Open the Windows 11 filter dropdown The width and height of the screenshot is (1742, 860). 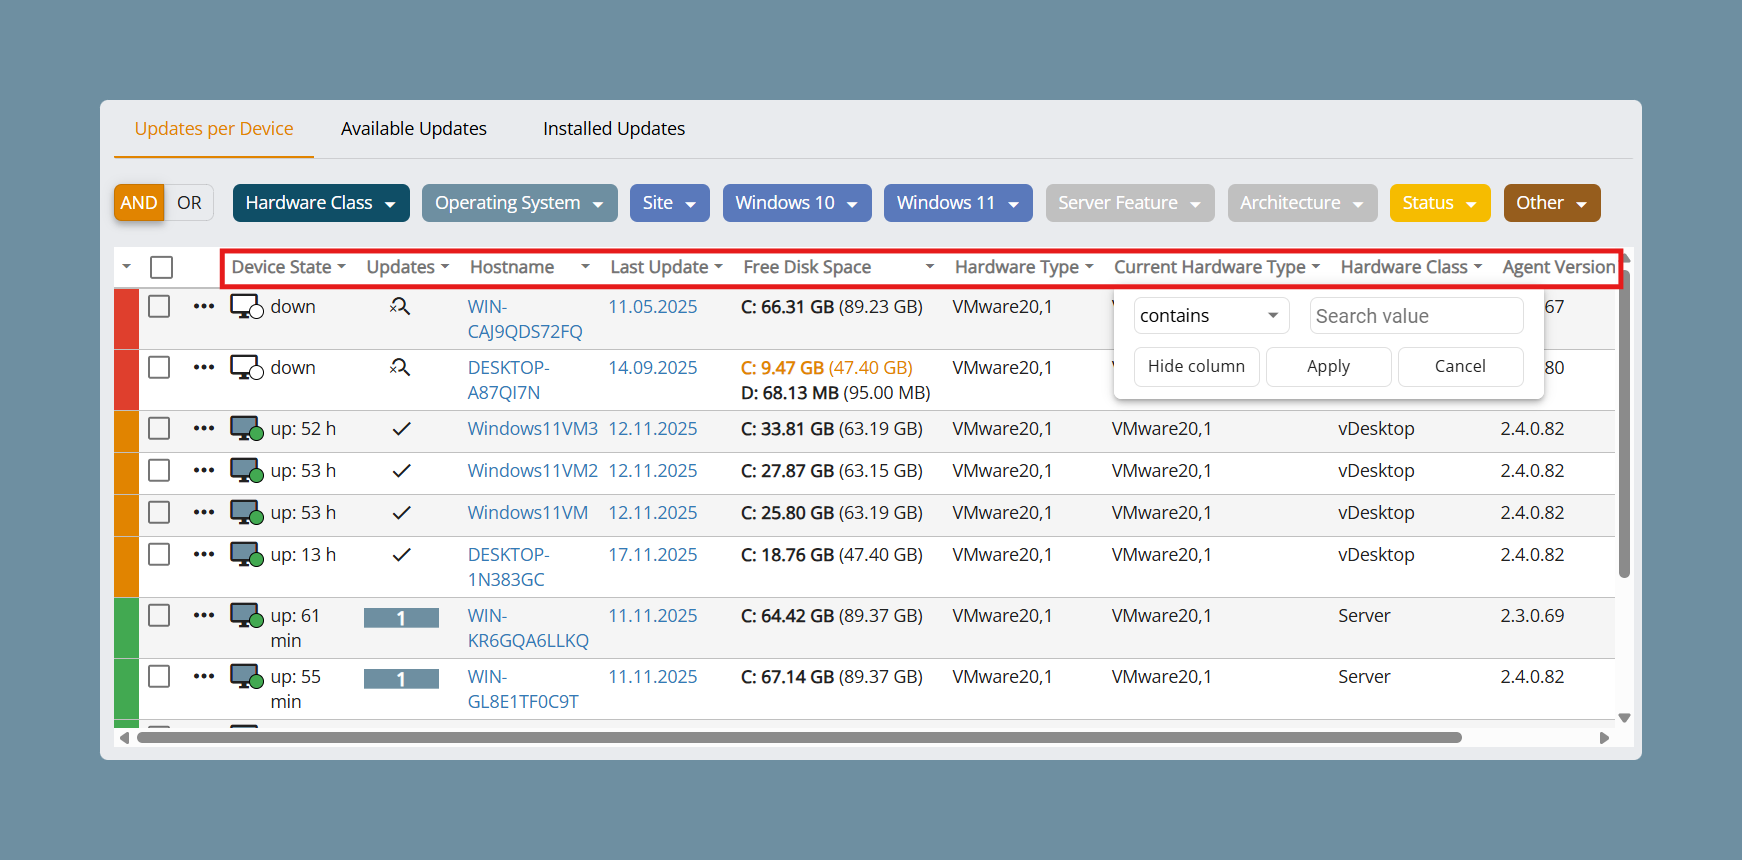(x=958, y=203)
